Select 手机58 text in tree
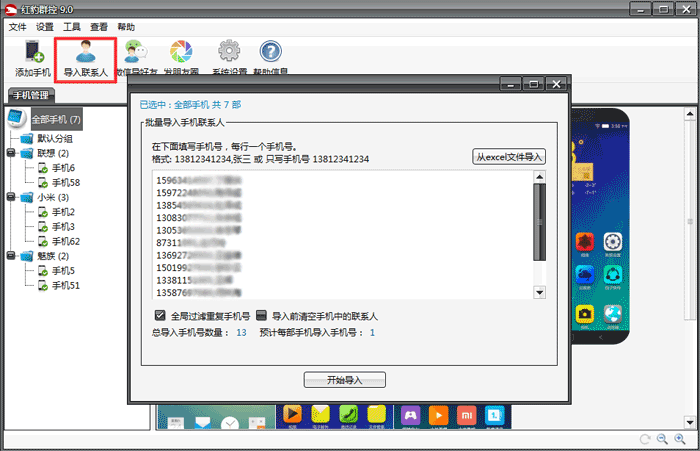Image resolution: width=700 pixels, height=451 pixels. point(66,183)
